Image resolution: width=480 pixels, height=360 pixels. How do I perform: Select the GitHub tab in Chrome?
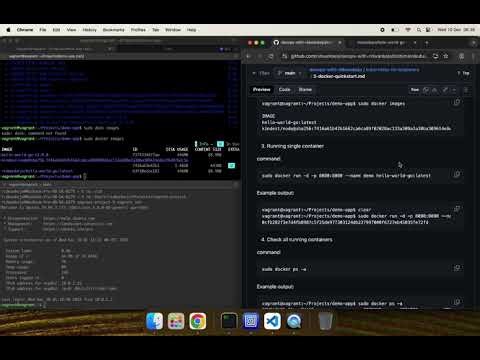[306, 43]
